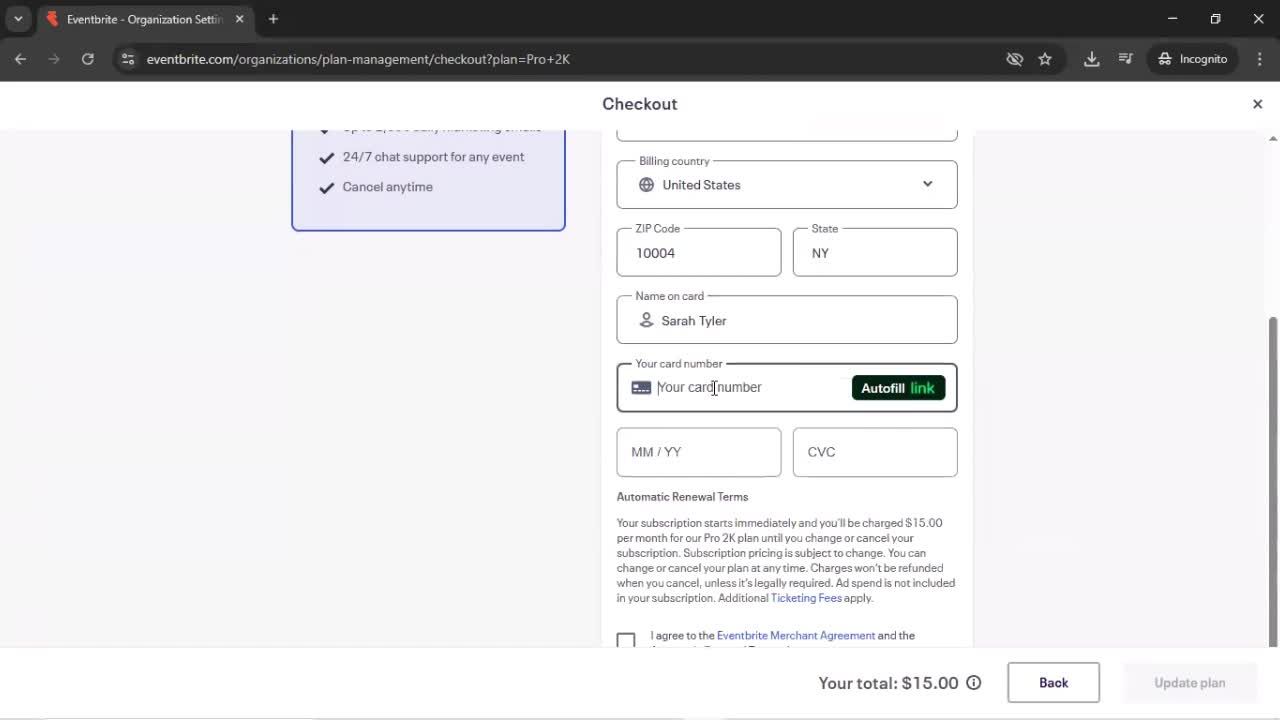Click the scroll-up arrow of page scrollbar

coord(1272,138)
